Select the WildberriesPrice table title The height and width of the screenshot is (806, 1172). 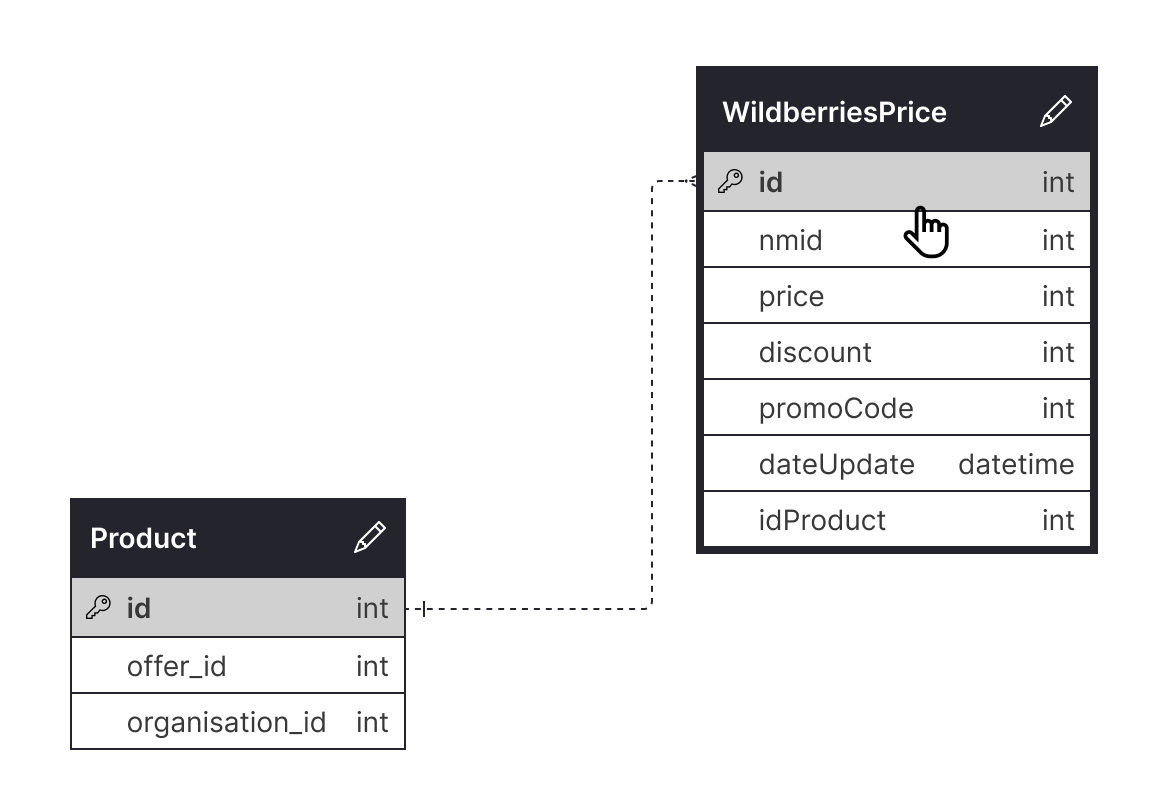click(834, 112)
